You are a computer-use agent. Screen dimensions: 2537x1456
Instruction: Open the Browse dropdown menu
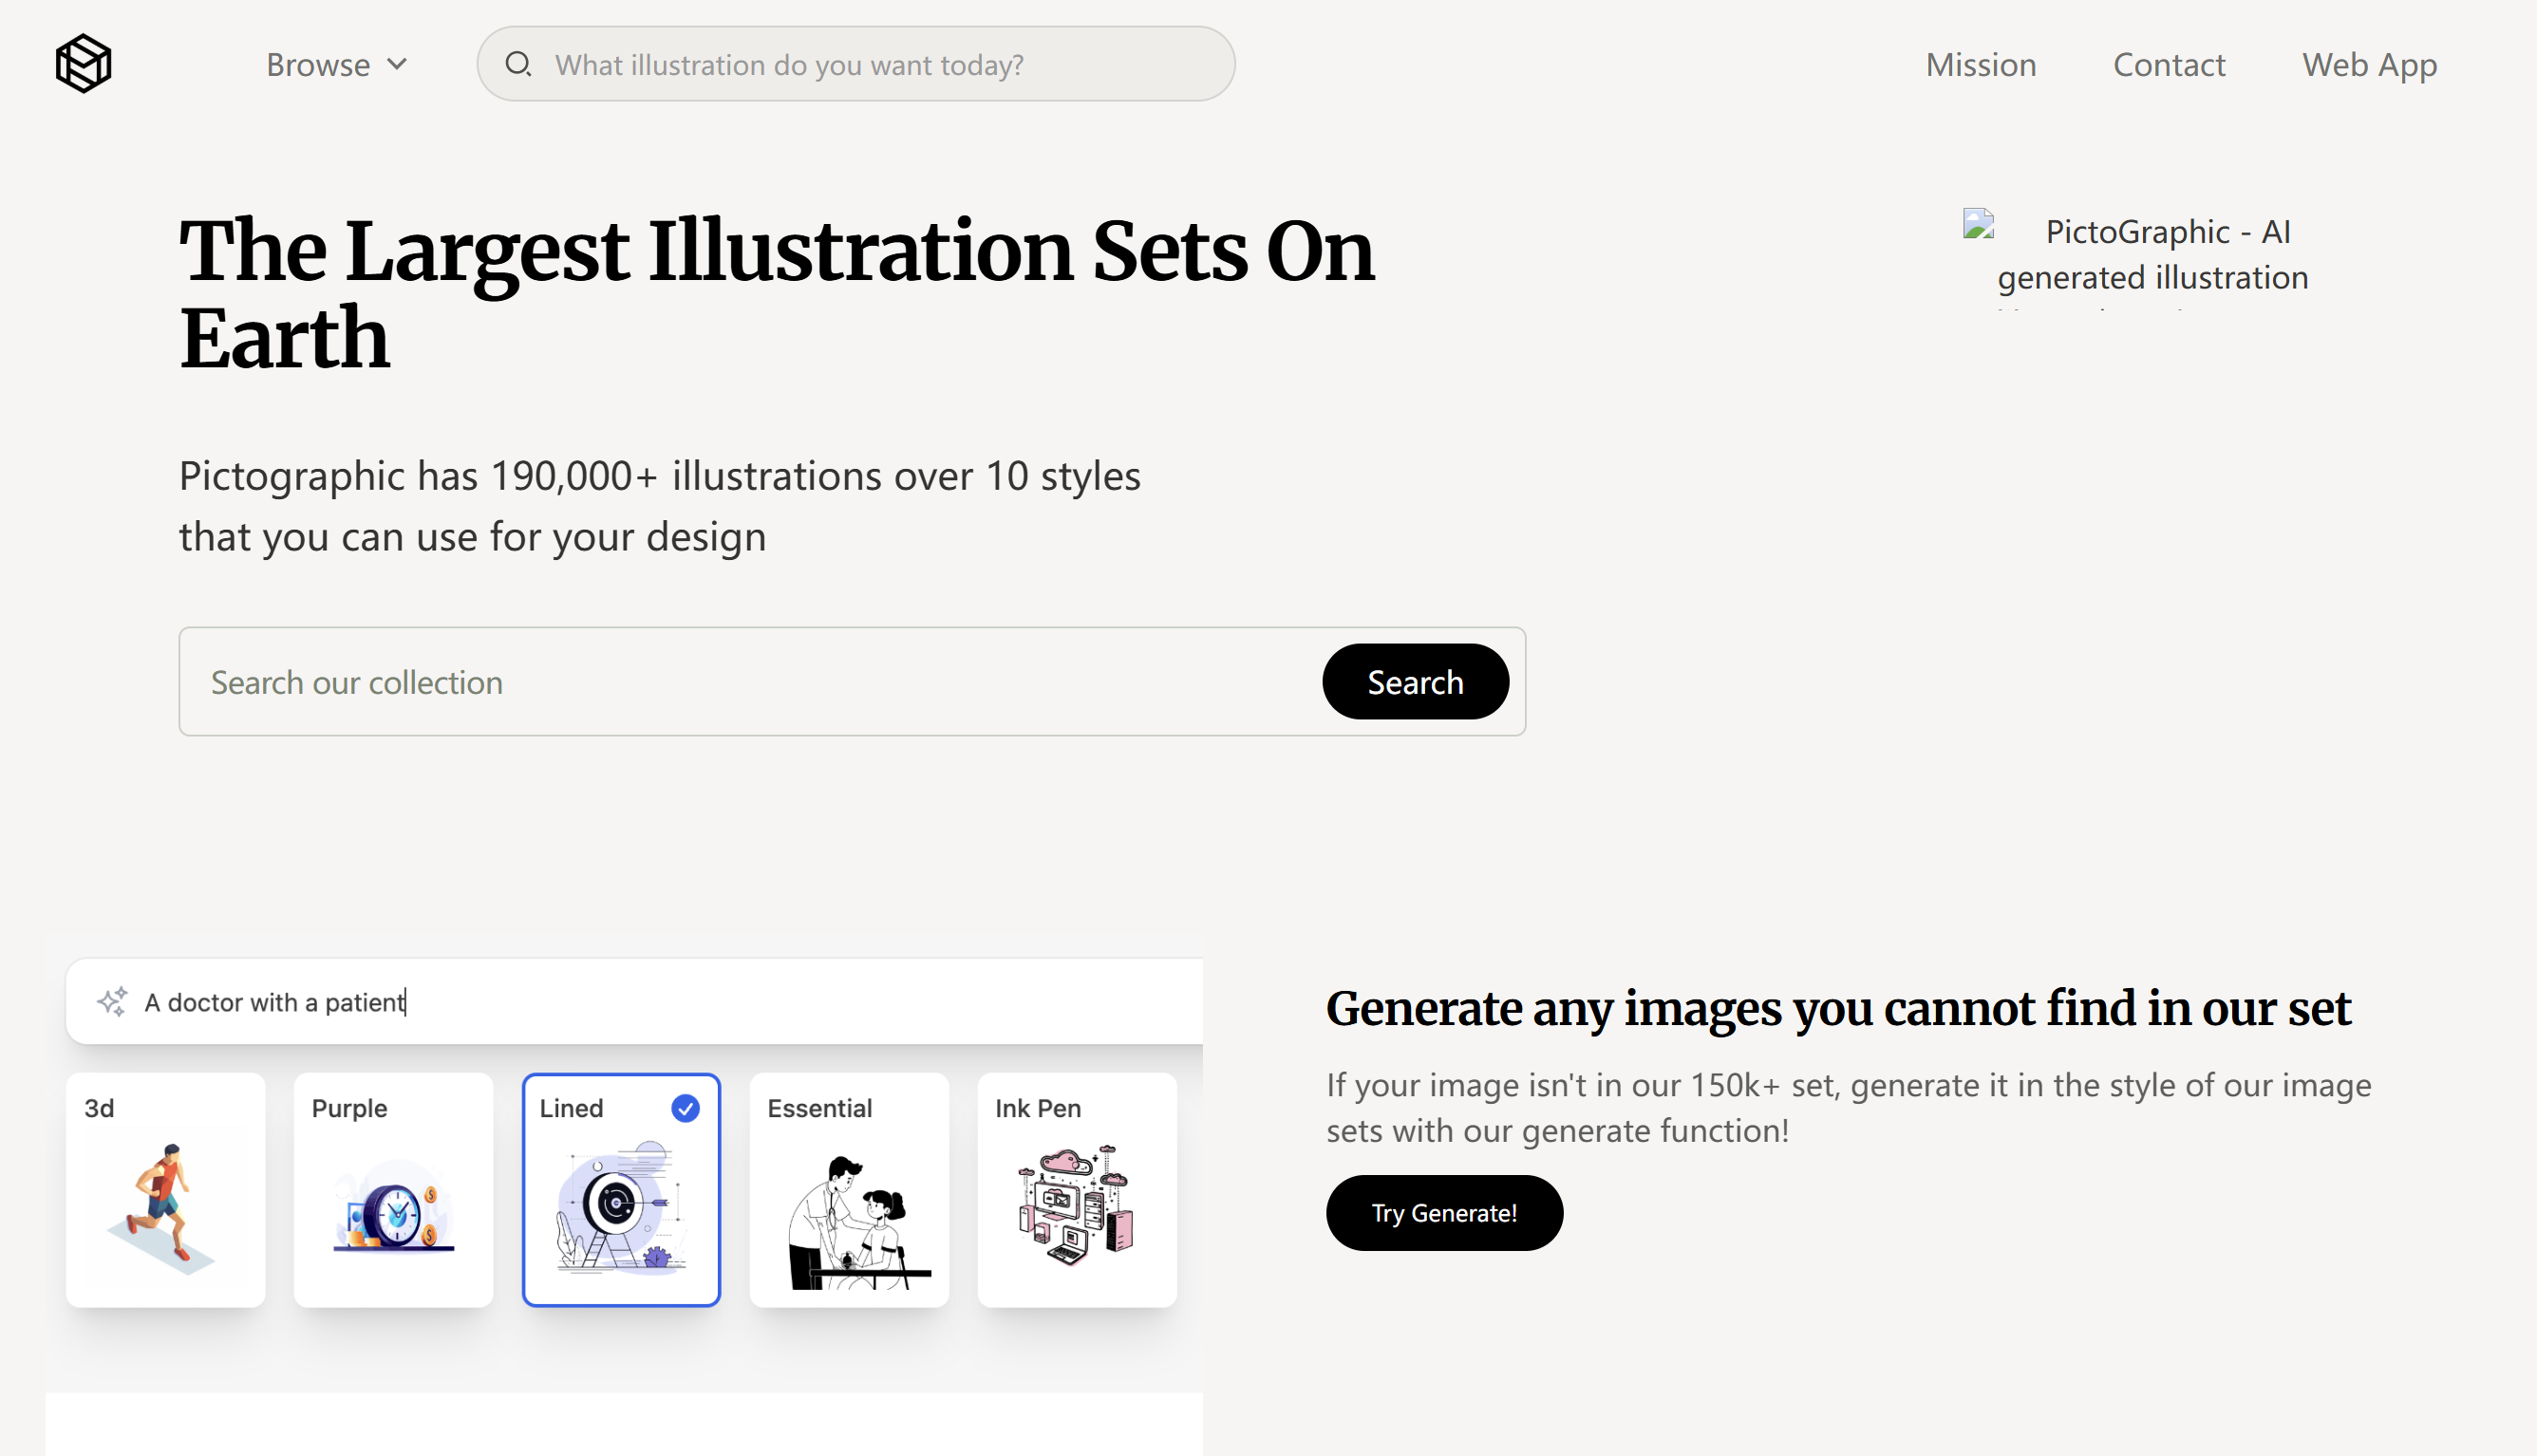coord(318,64)
